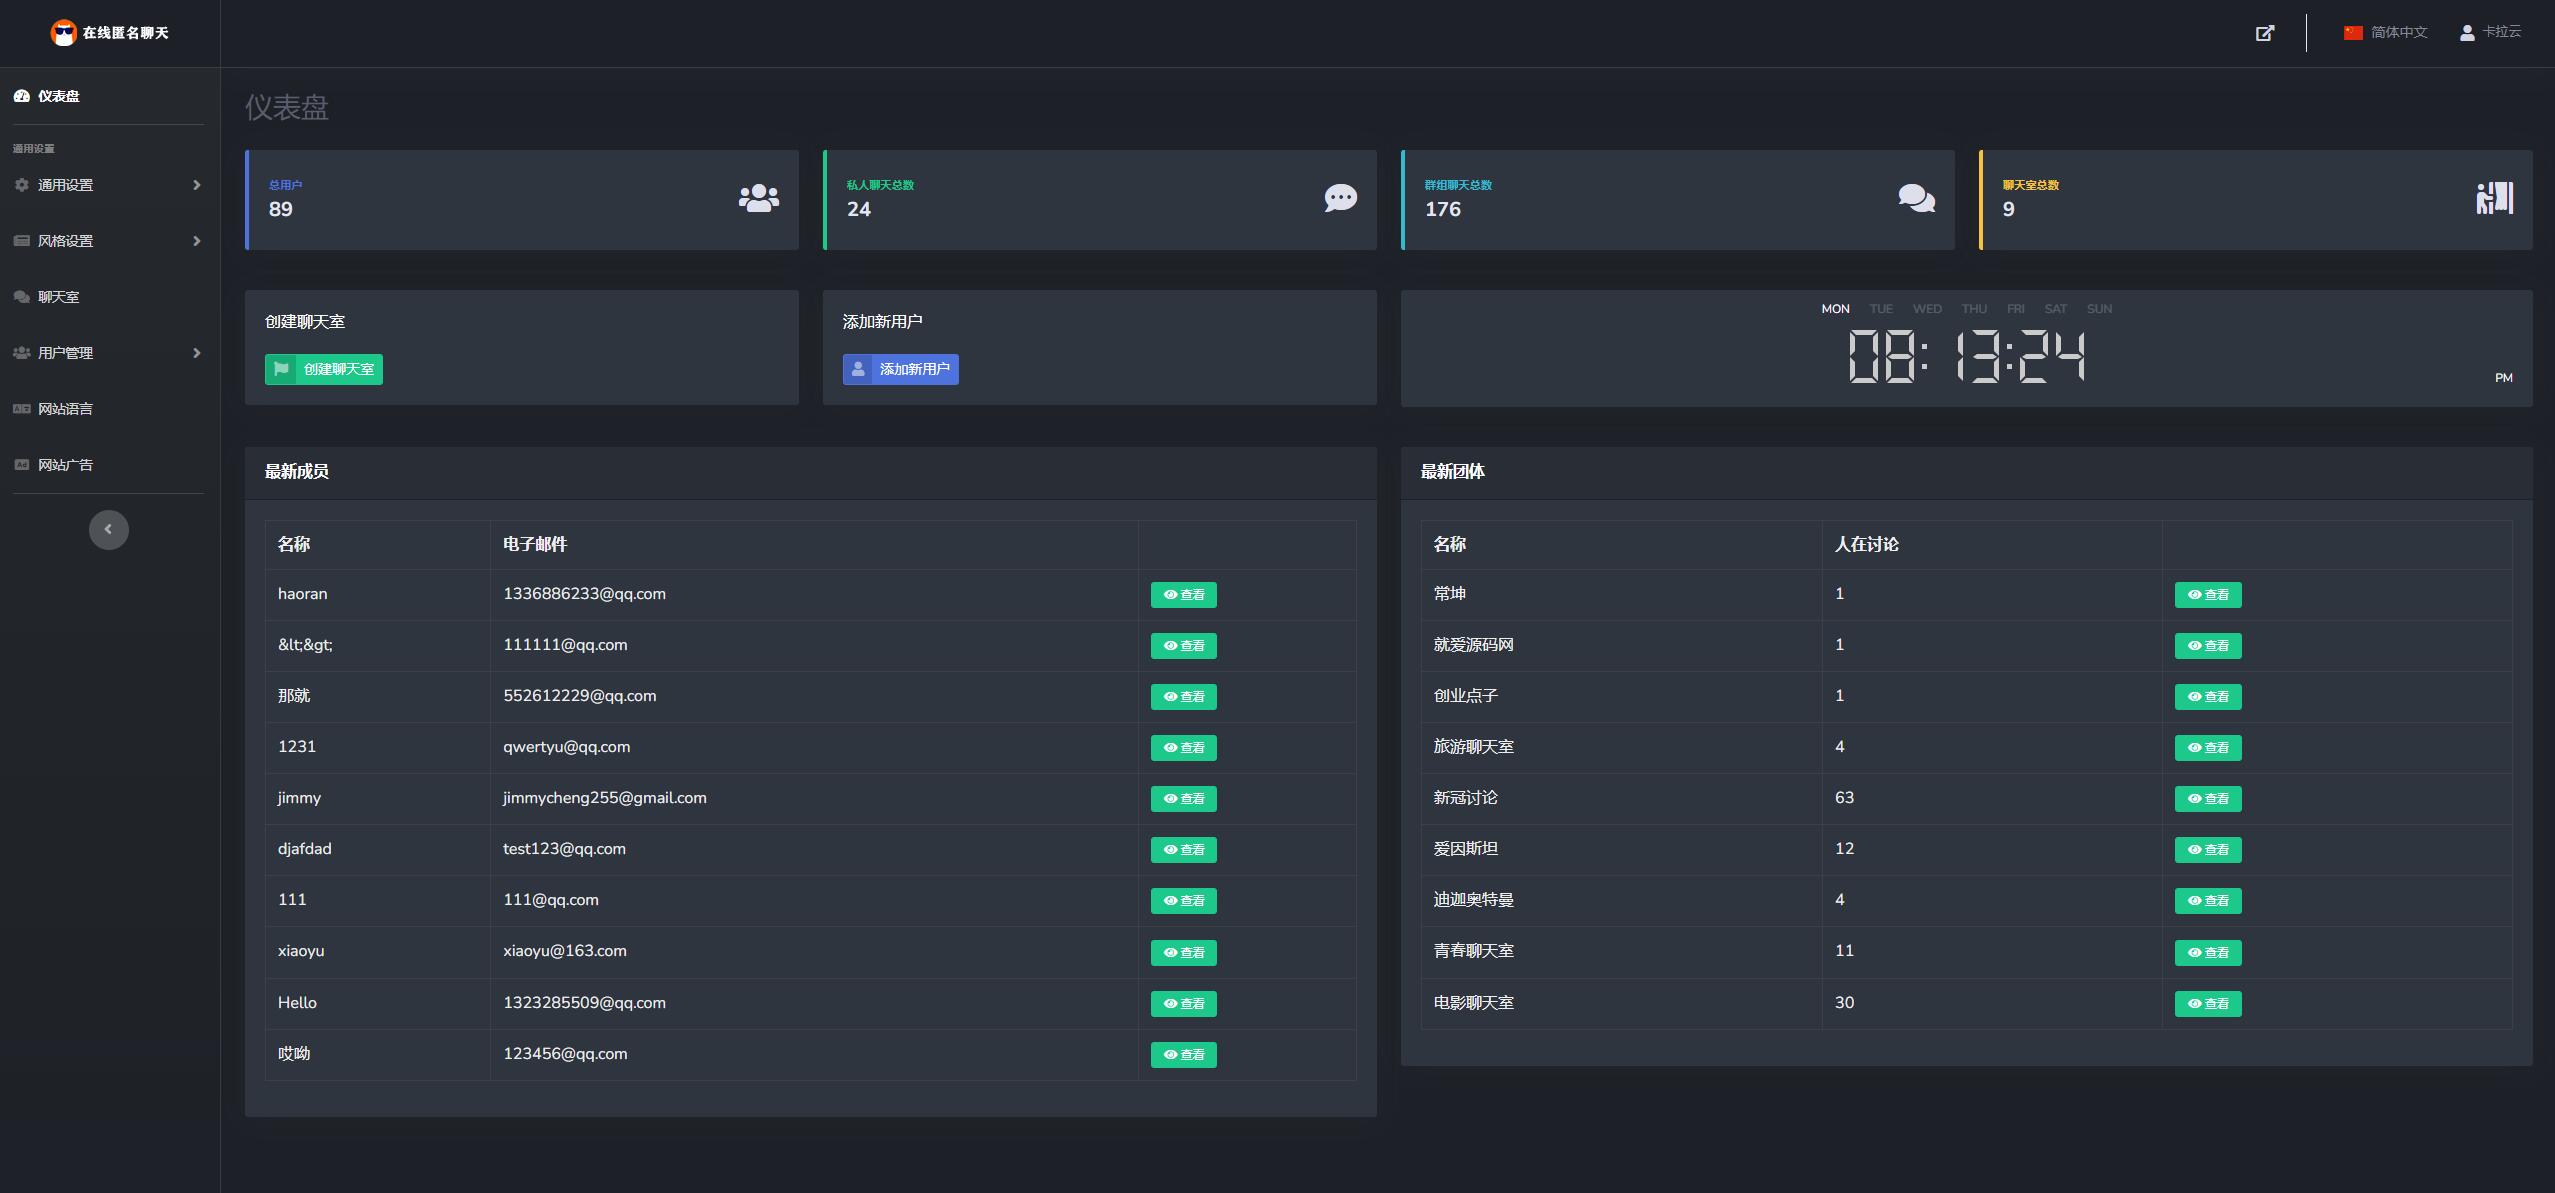This screenshot has width=2555, height=1193.
Task: Click the blue 添加新用户 button
Action: coord(900,369)
